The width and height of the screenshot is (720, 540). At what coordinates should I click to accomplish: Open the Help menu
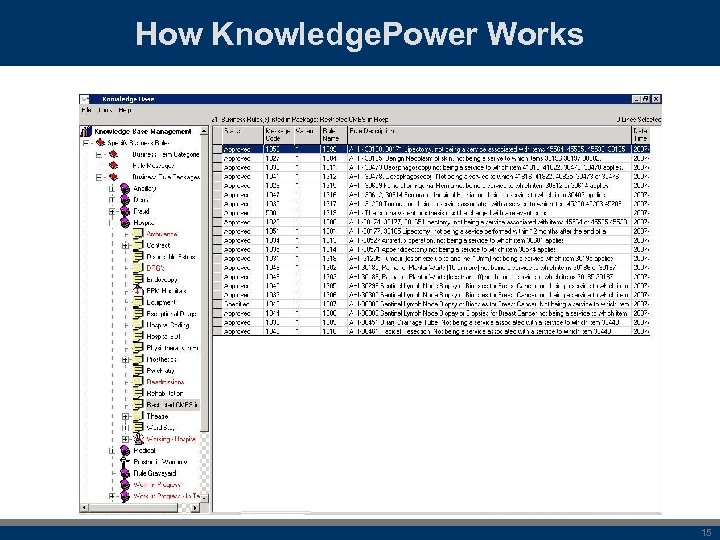(x=125, y=110)
